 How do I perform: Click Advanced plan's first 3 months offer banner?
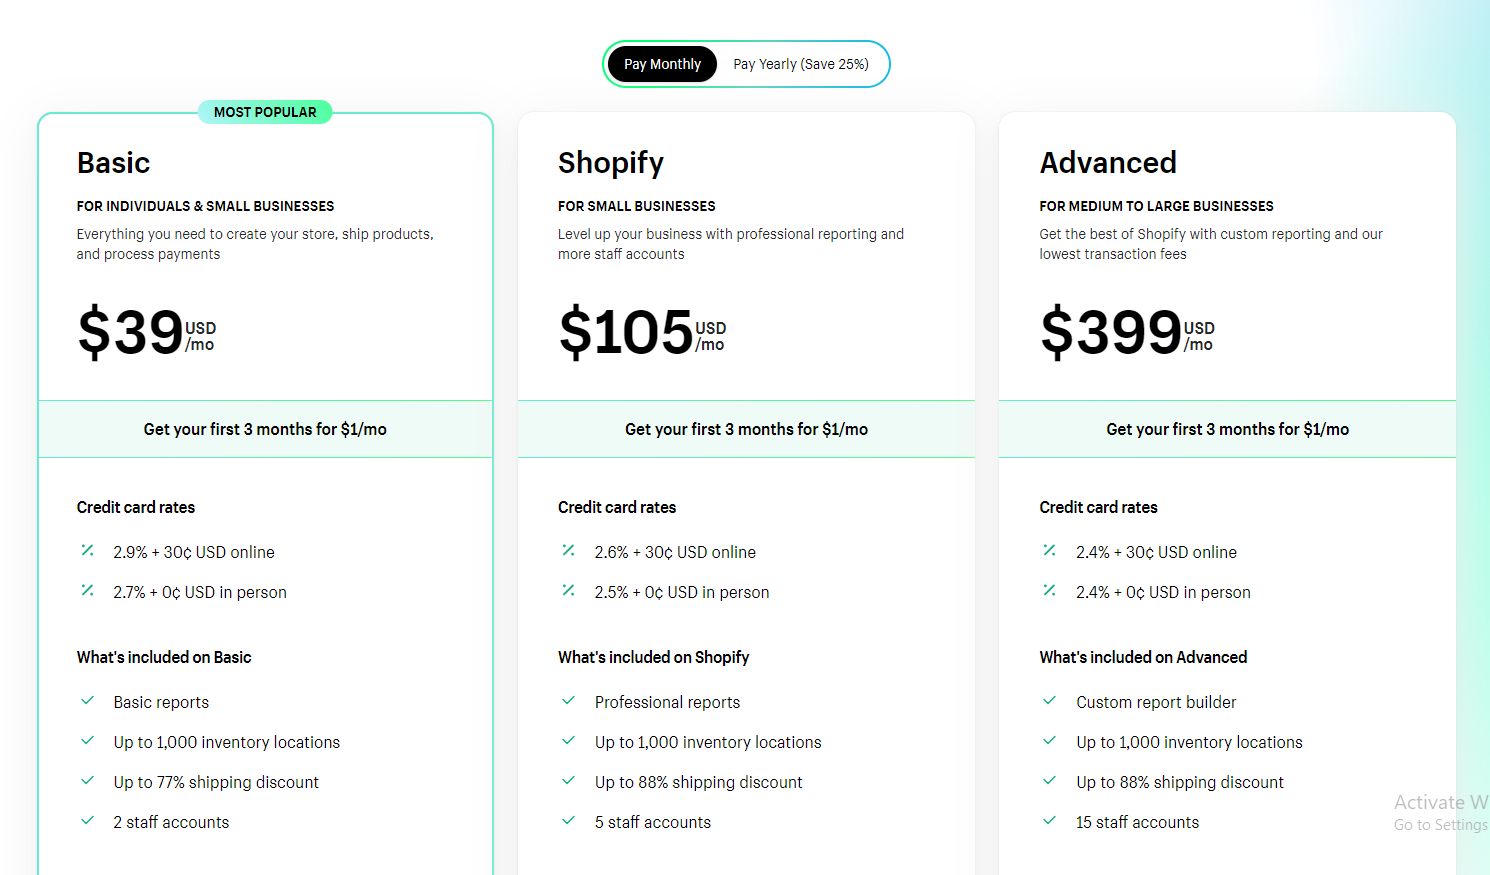(x=1227, y=429)
